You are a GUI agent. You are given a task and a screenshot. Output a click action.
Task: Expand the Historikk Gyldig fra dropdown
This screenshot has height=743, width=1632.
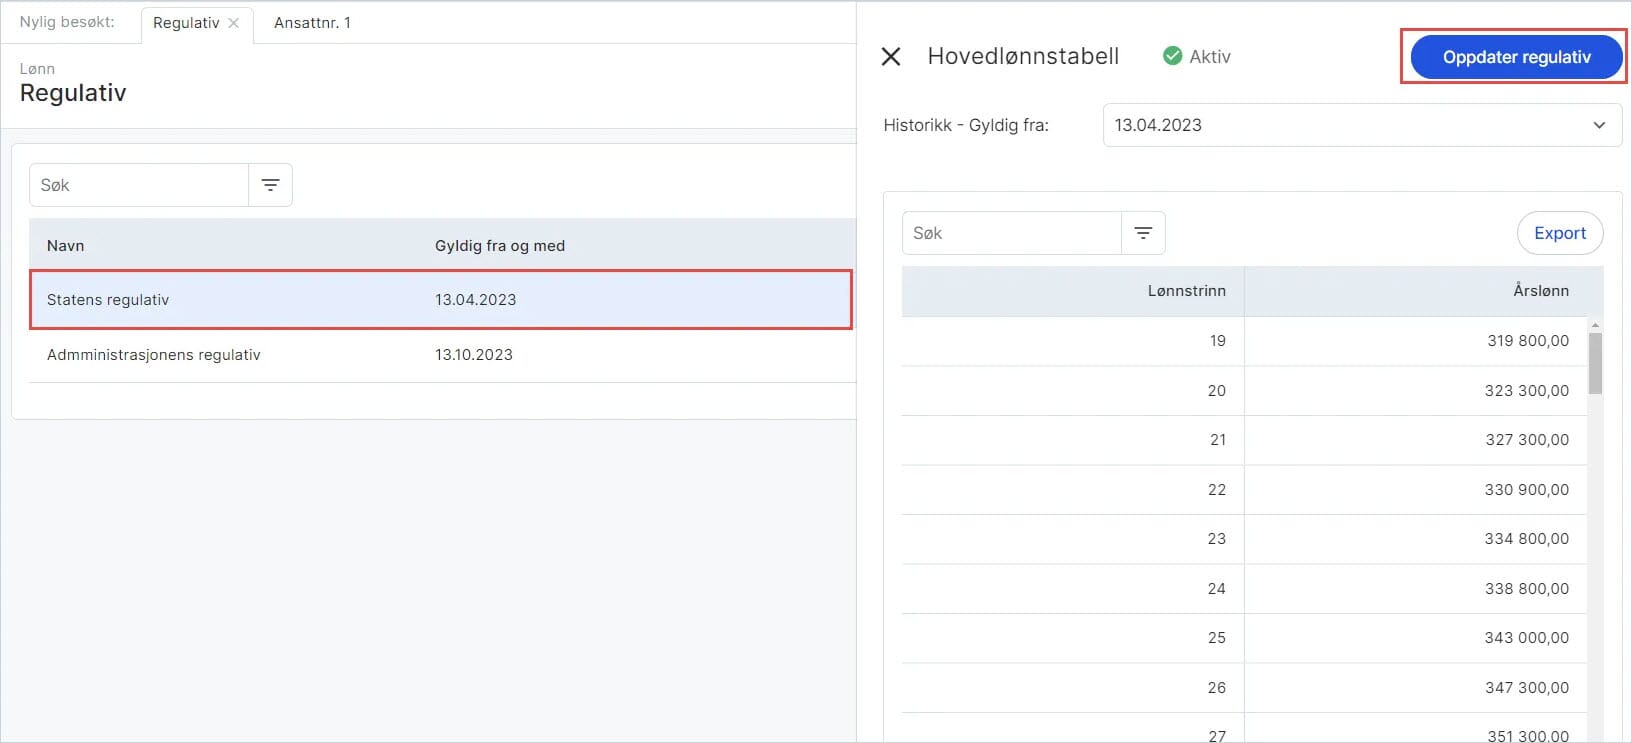(x=1362, y=125)
